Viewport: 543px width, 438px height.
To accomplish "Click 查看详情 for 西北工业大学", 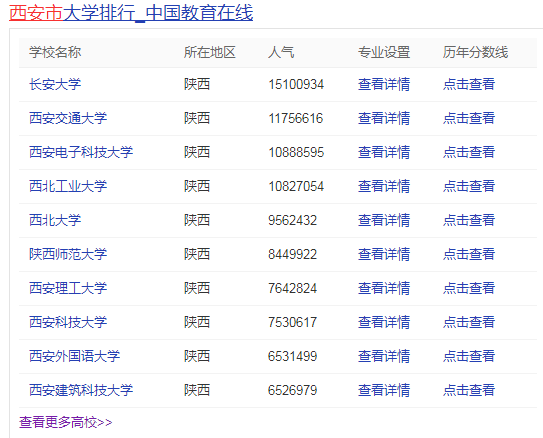I will (384, 186).
